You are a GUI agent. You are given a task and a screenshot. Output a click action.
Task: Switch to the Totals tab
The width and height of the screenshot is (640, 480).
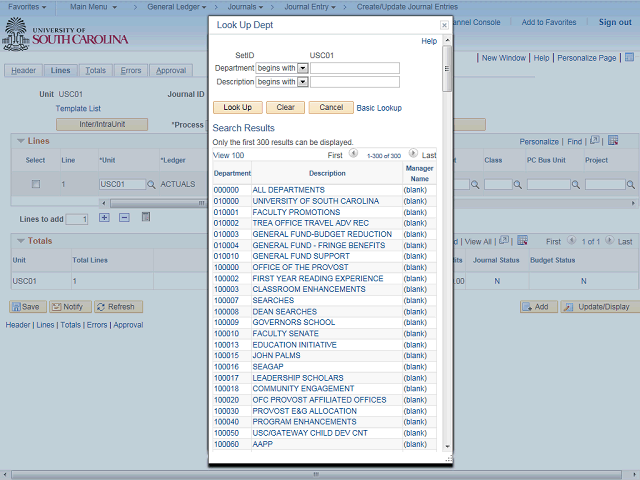[96, 71]
